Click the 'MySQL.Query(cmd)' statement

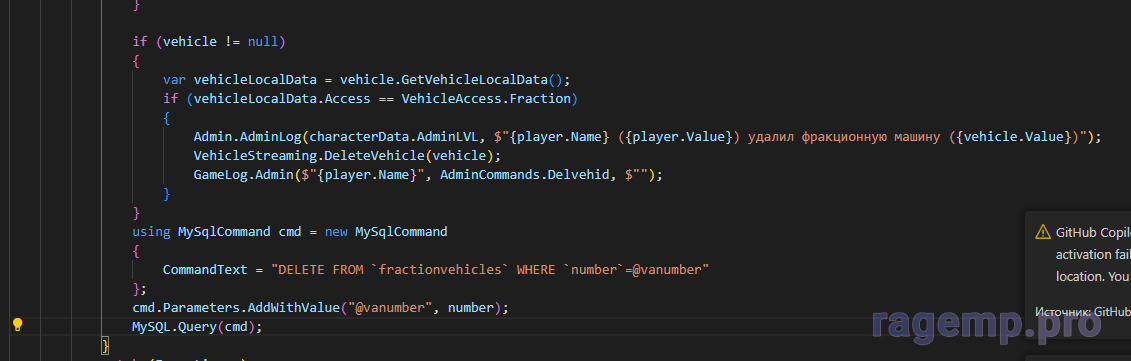click(x=197, y=327)
